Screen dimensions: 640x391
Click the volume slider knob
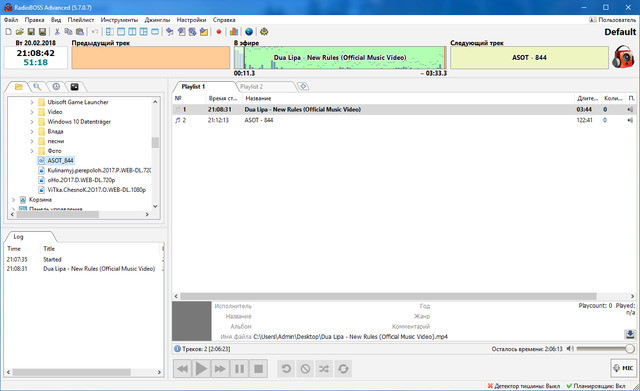click(630, 349)
